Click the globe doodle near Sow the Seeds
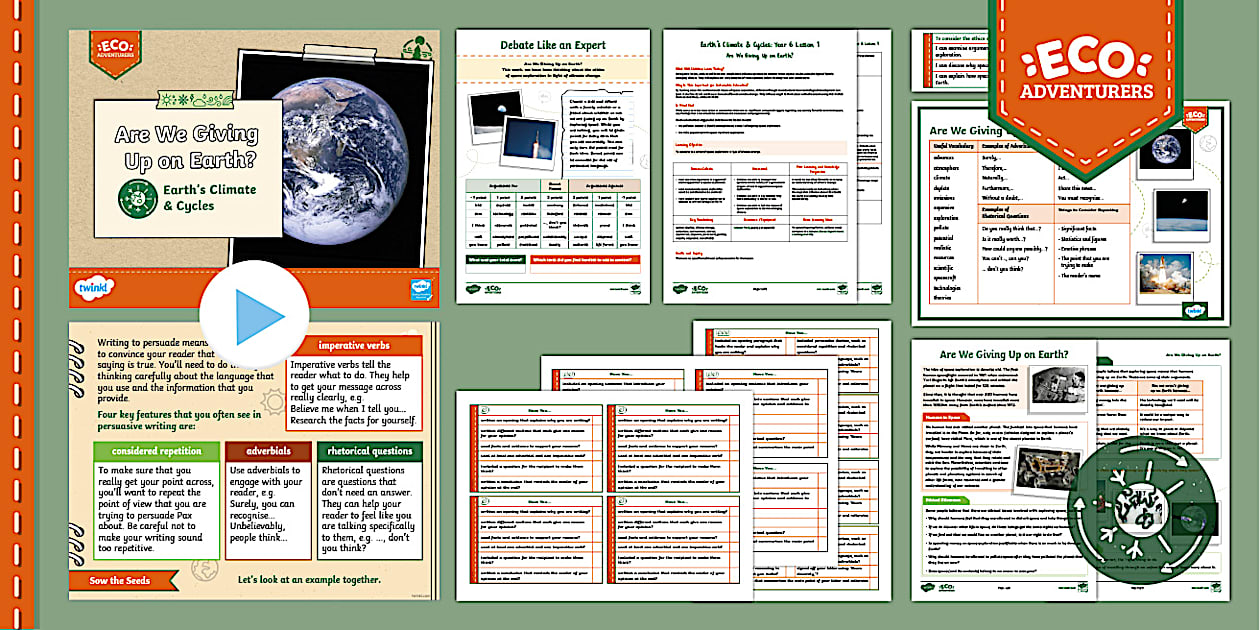The image size is (1260, 630). pyautogui.click(x=204, y=571)
